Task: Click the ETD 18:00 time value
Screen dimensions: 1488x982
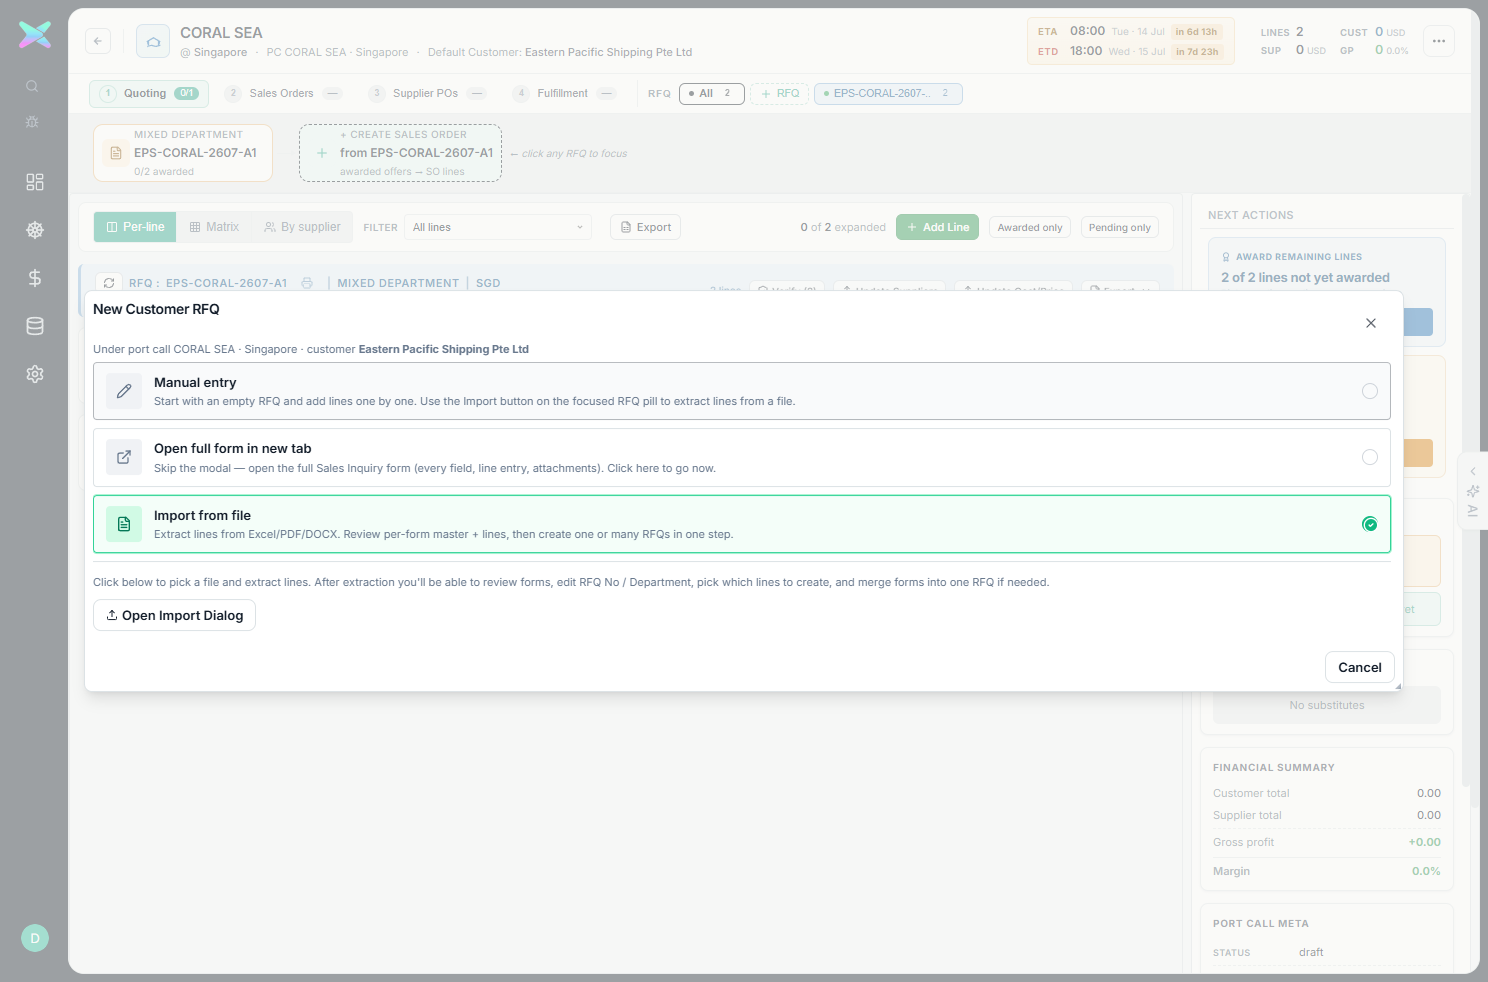Action: 1086,51
